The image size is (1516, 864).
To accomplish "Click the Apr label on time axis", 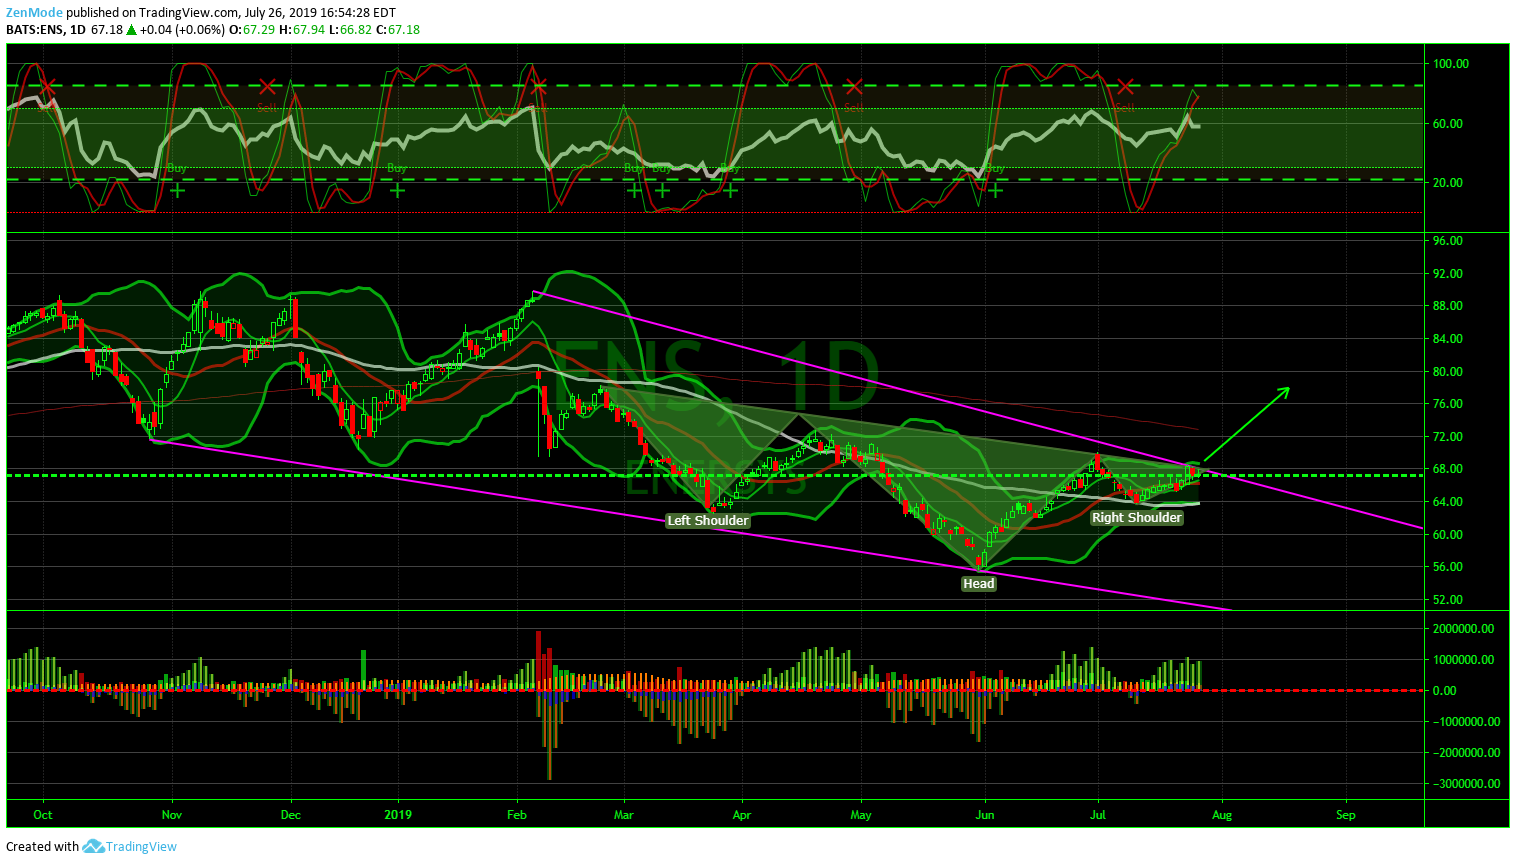I will (742, 815).
